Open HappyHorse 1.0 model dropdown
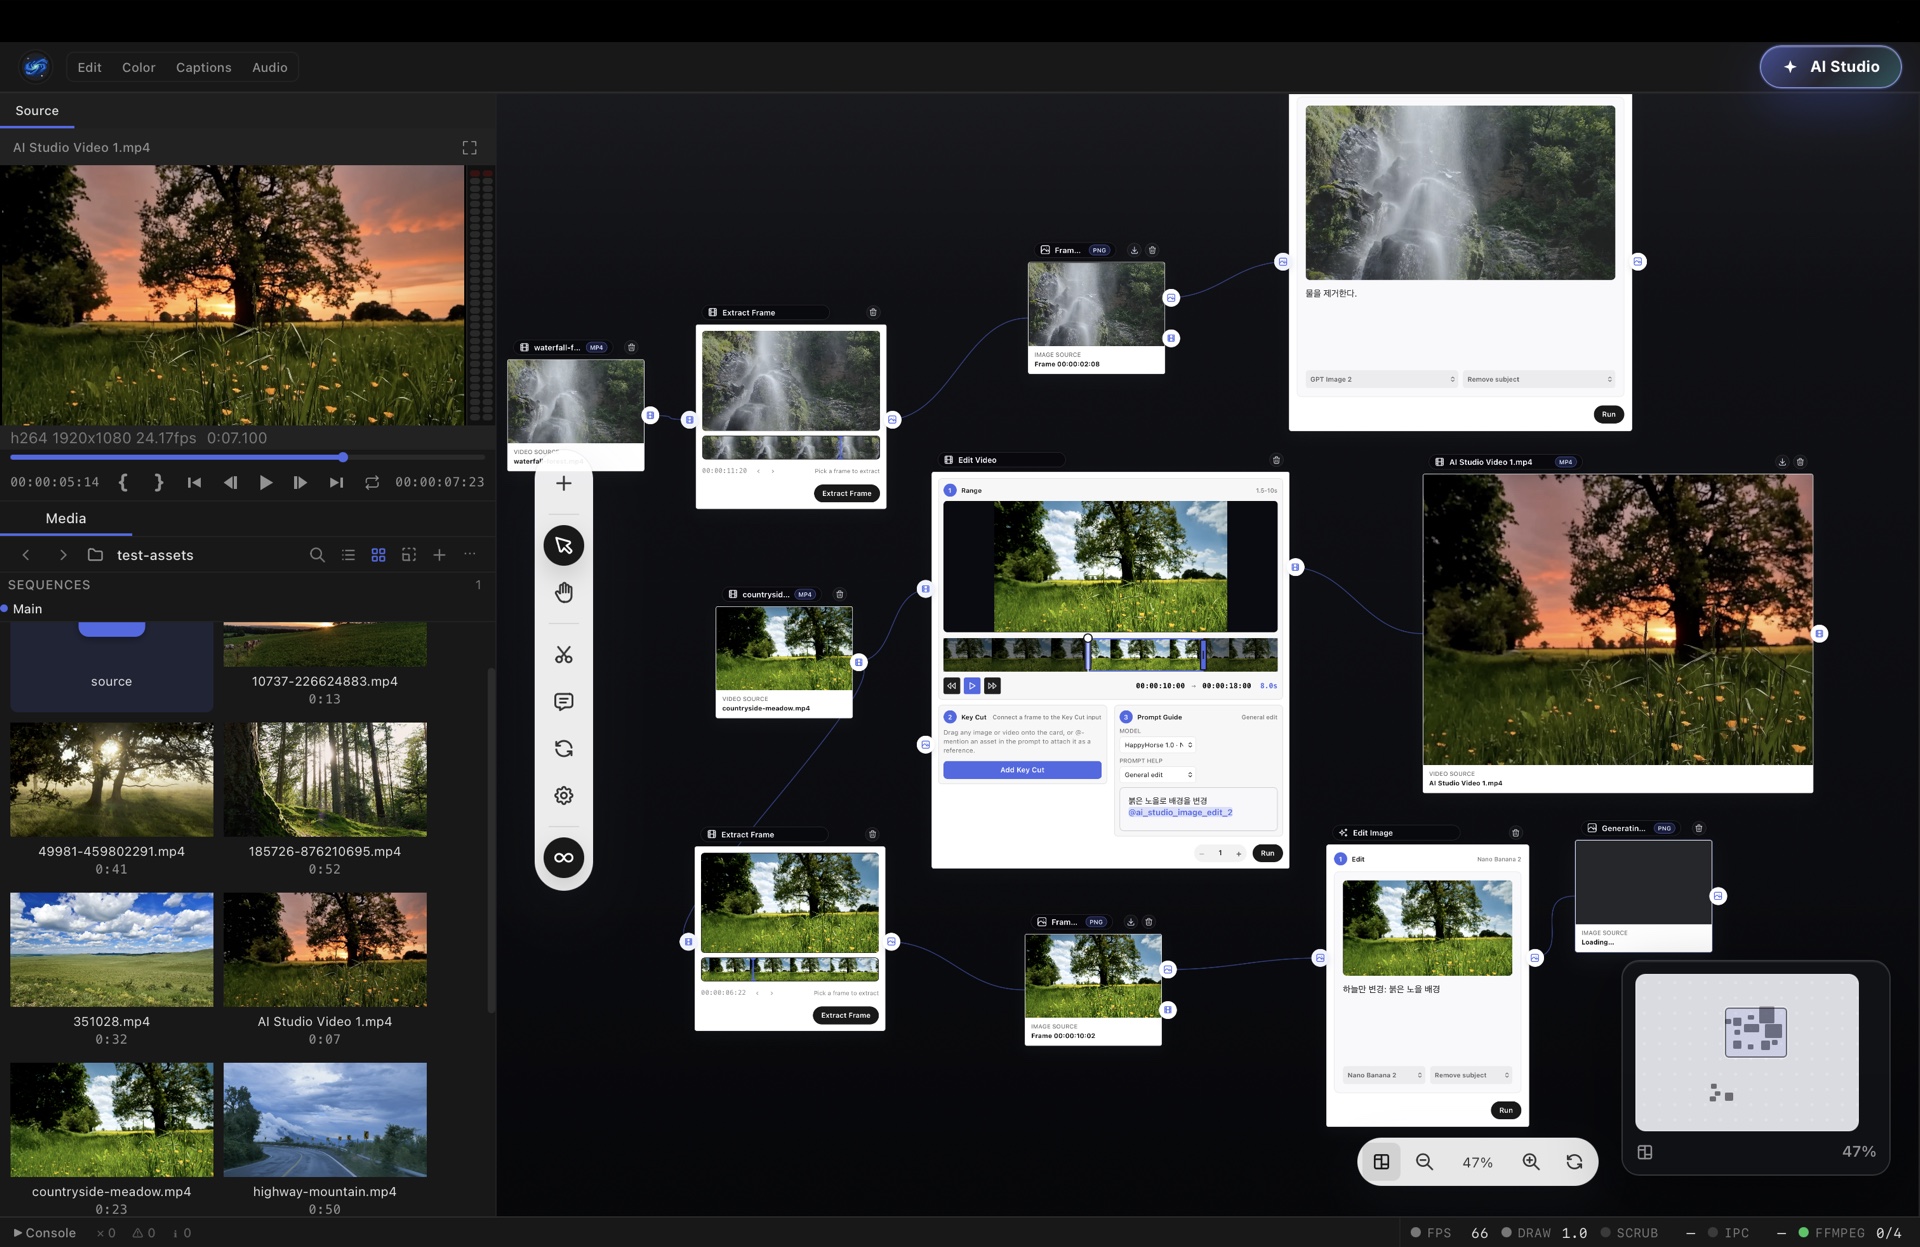Viewport: 1920px width, 1247px height. (1157, 745)
